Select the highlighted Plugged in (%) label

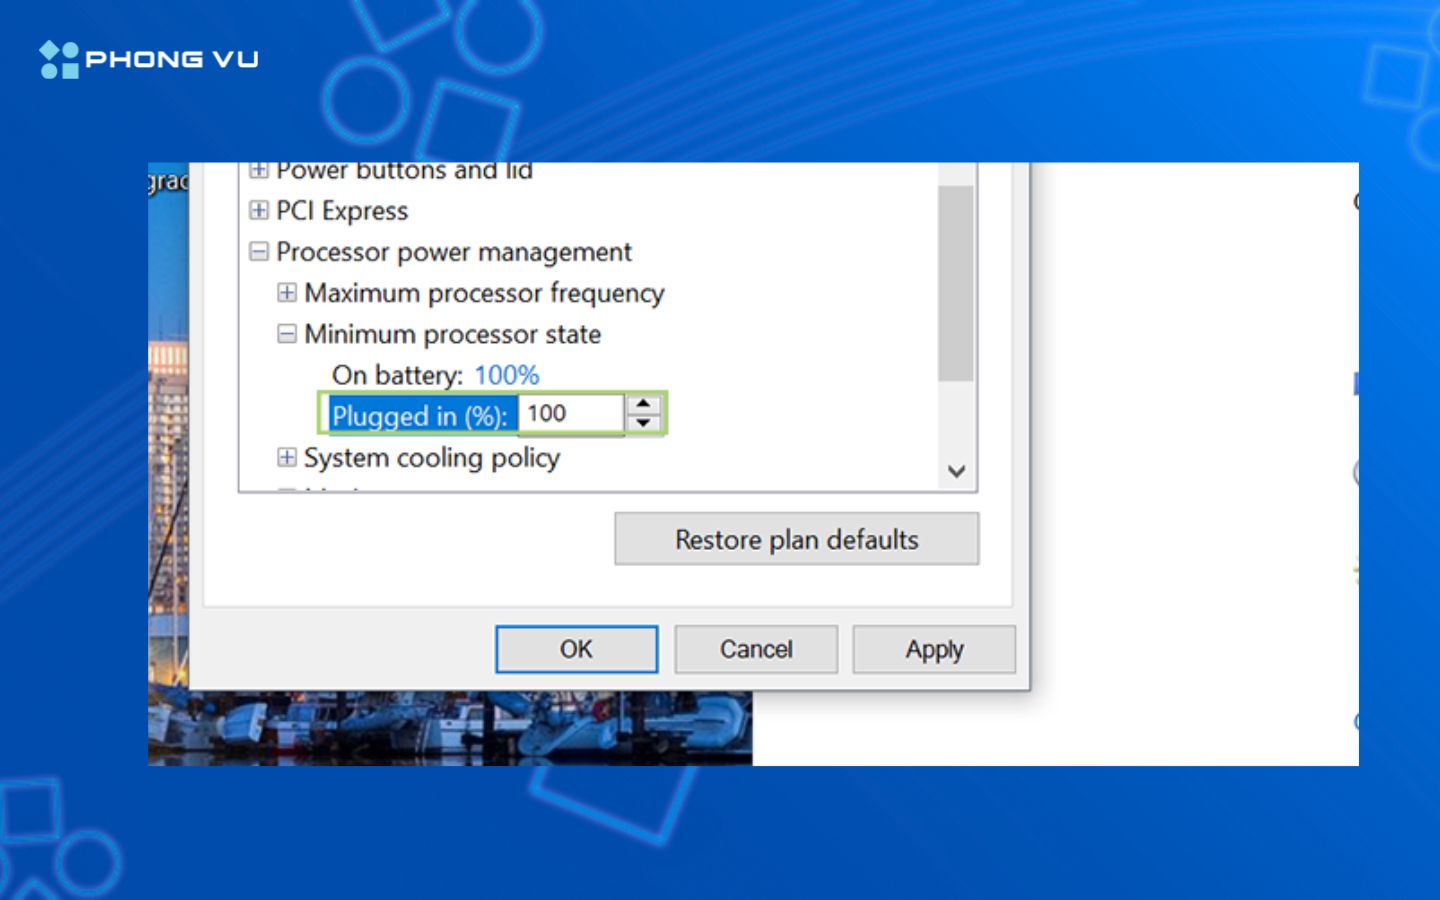(x=420, y=416)
